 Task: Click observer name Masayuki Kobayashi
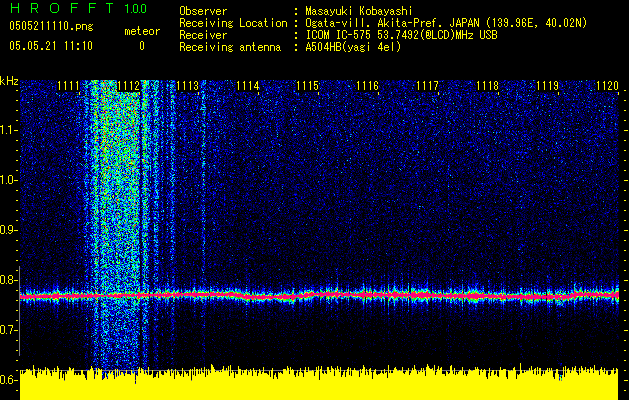tap(359, 11)
